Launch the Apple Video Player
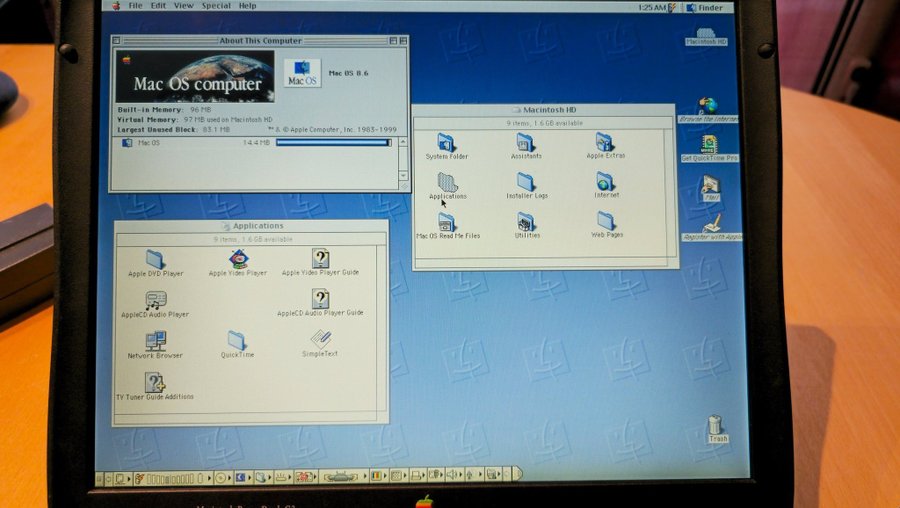 tap(238, 260)
